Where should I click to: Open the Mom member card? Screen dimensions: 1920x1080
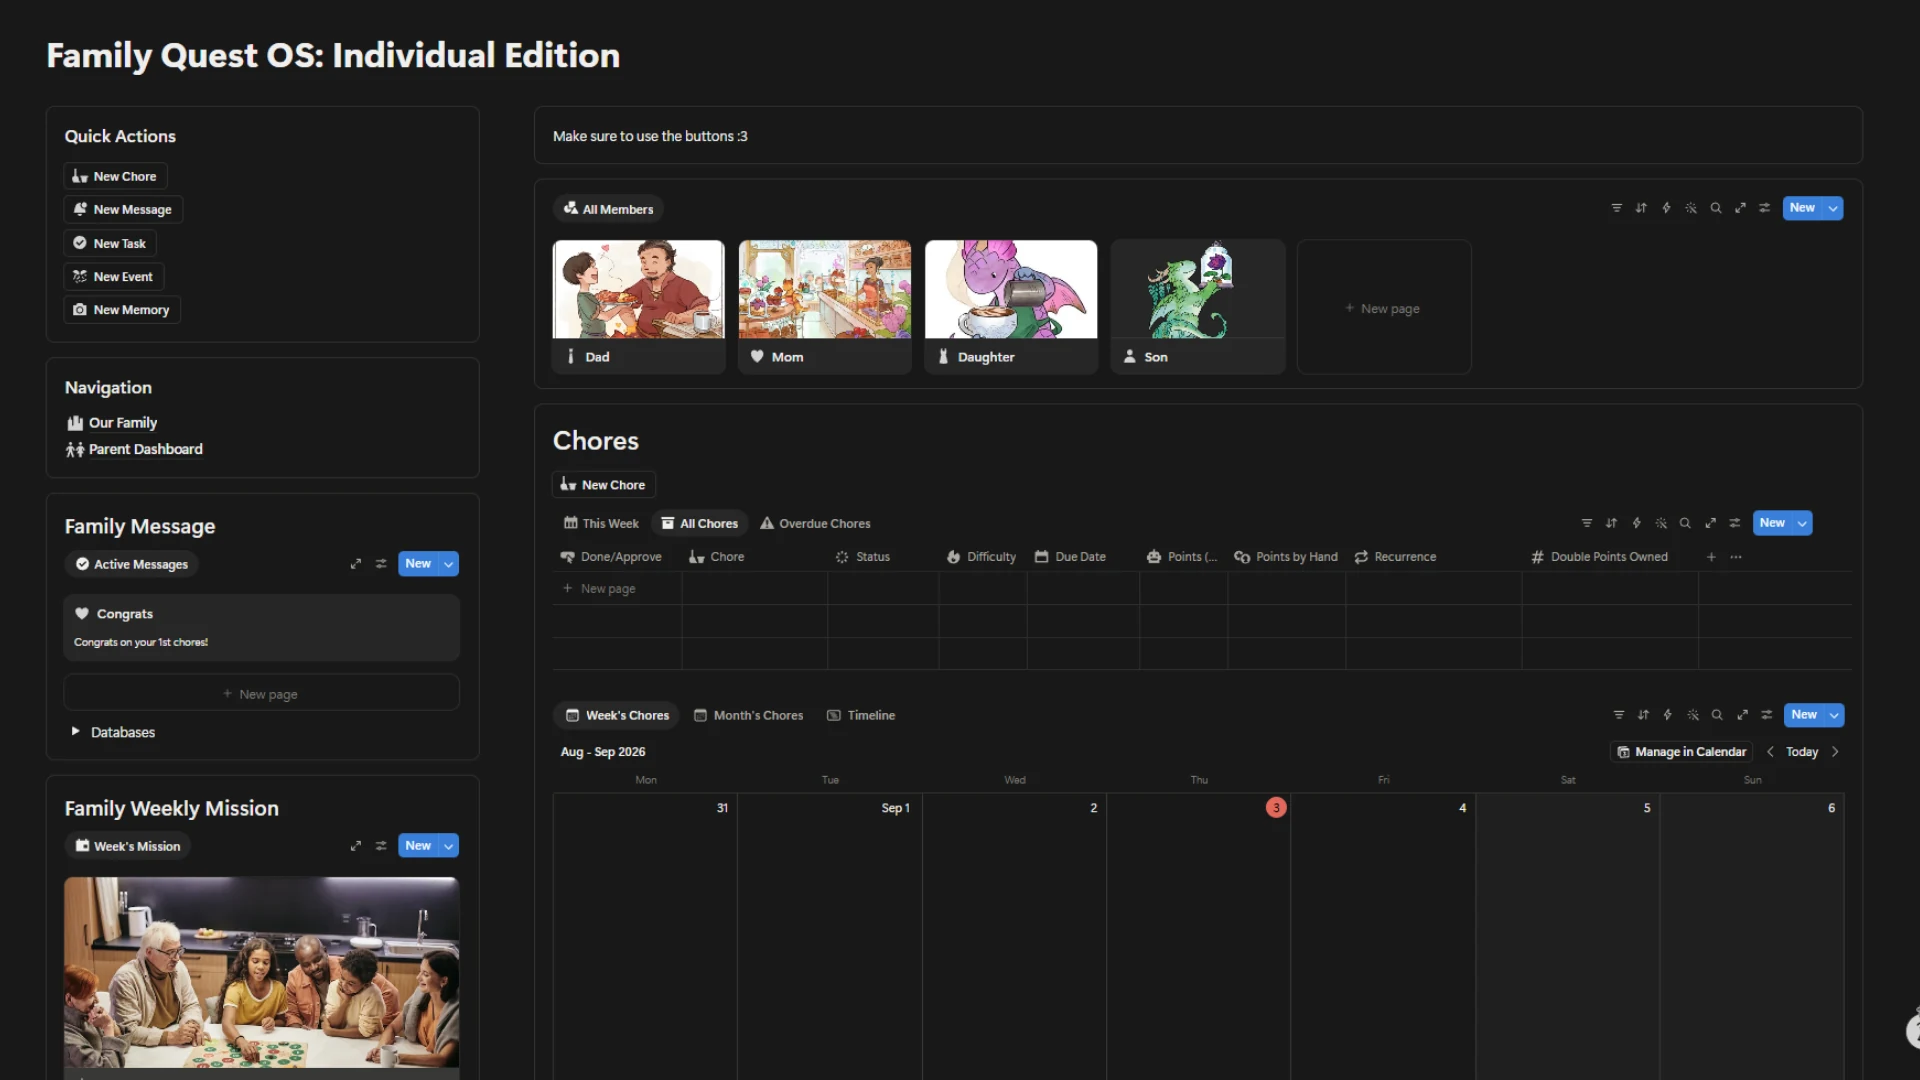coord(825,307)
